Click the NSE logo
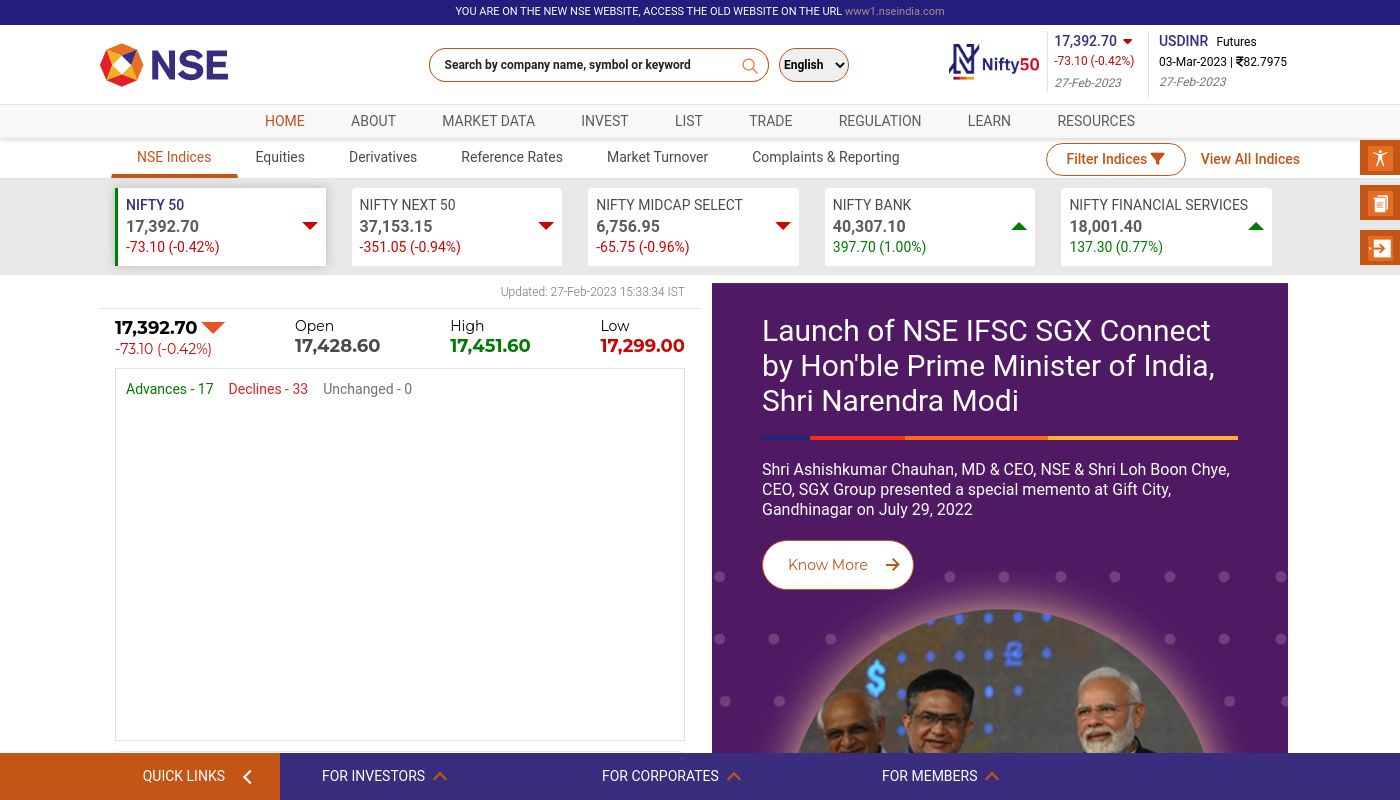This screenshot has width=1400, height=800. tap(164, 65)
